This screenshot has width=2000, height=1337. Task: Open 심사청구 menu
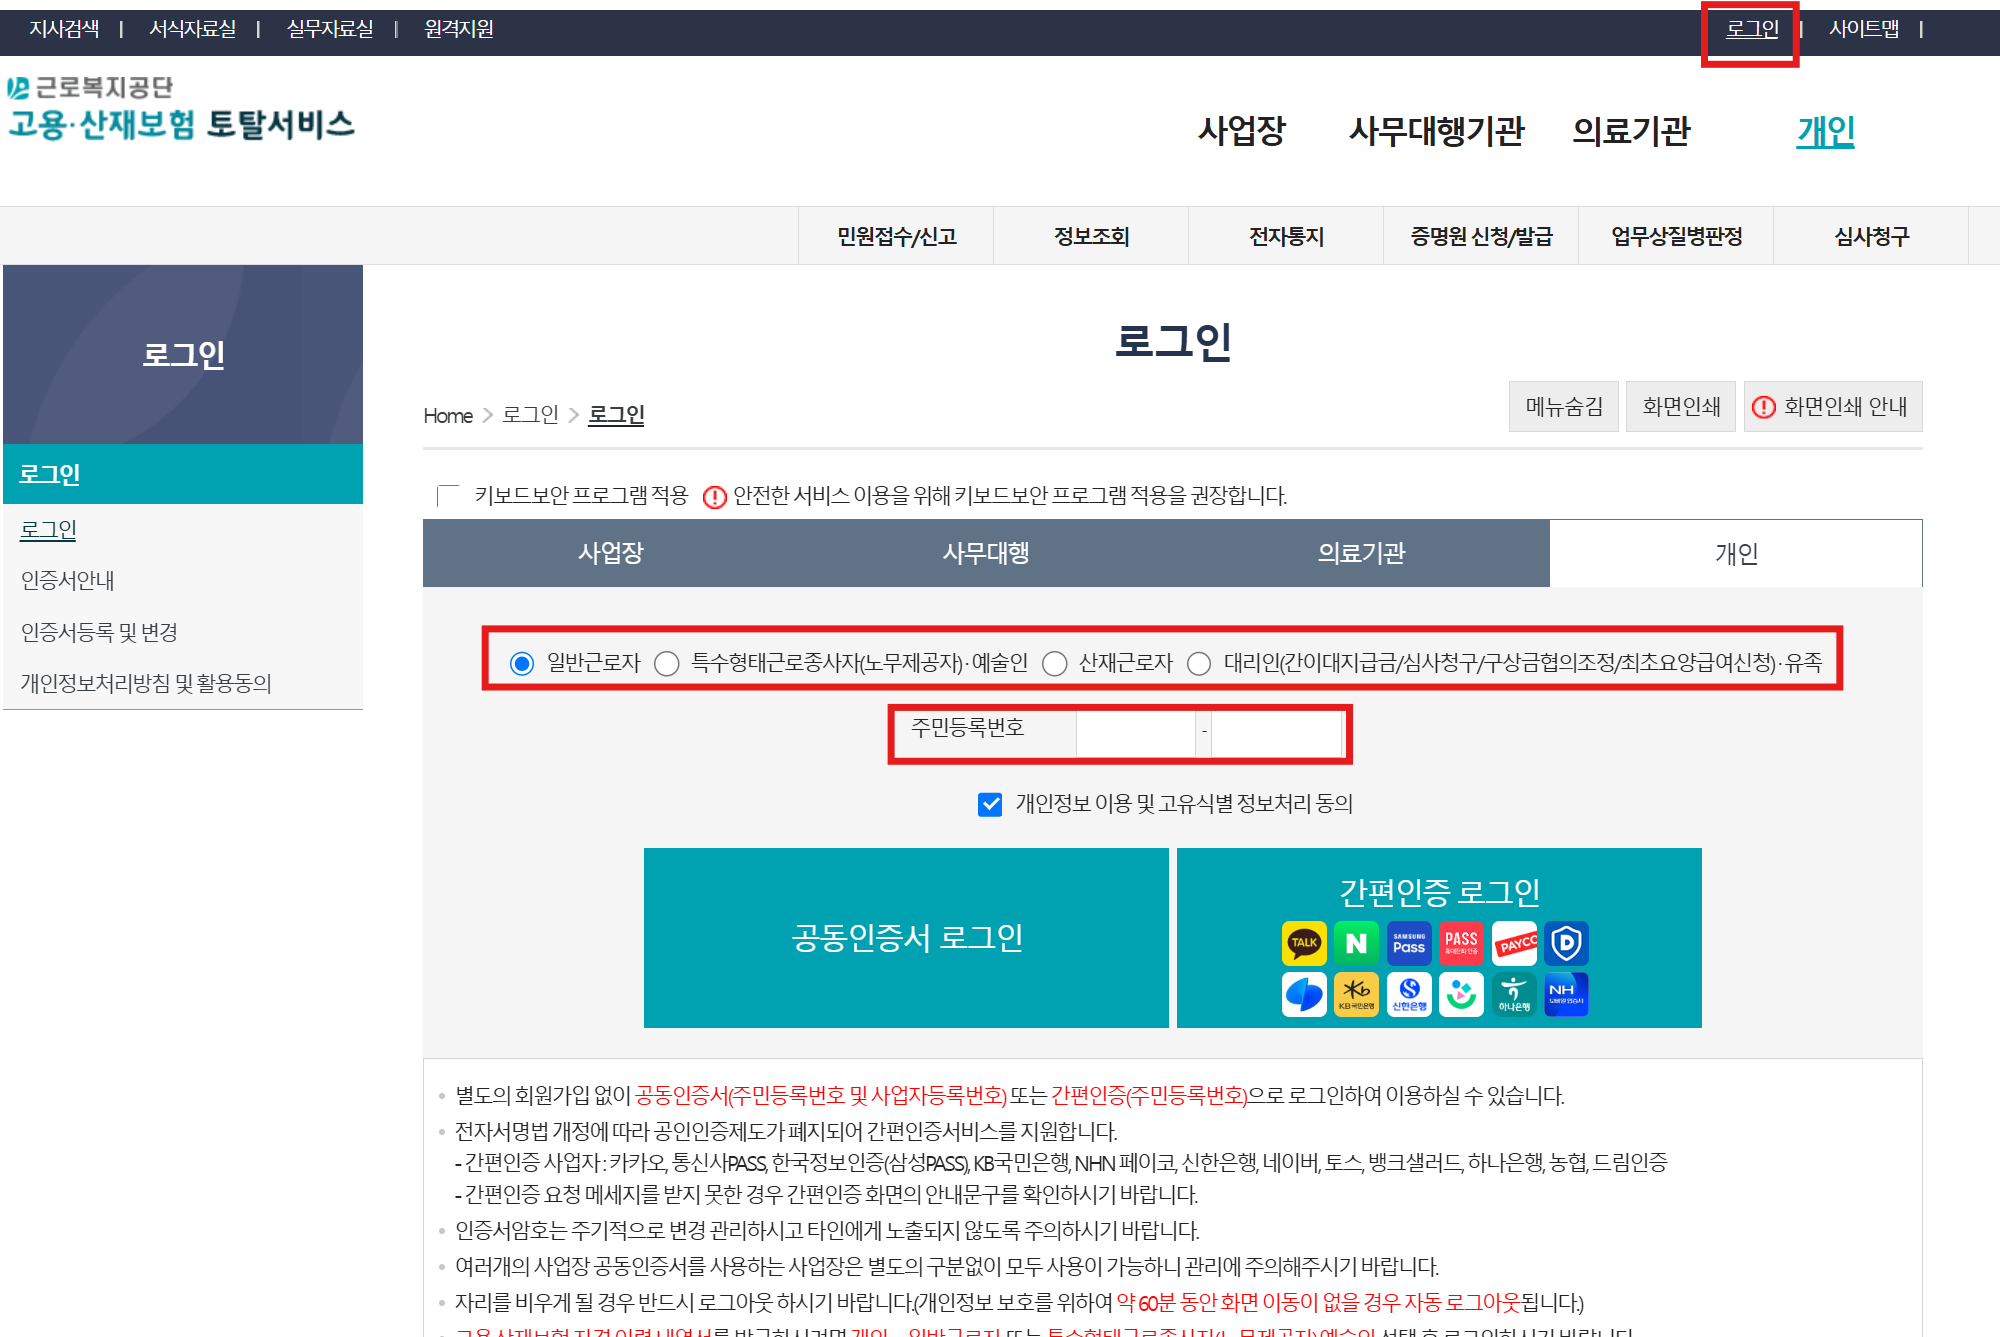click(x=1871, y=236)
